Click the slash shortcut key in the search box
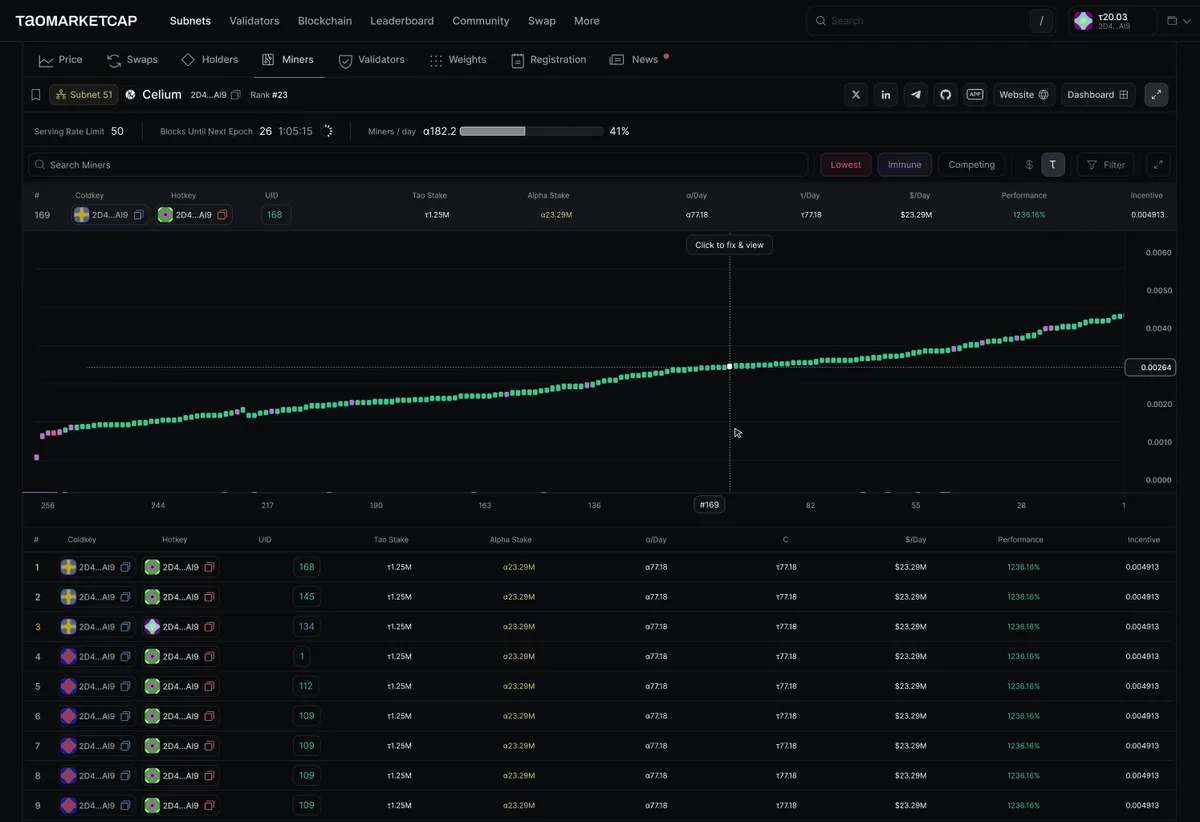This screenshot has height=822, width=1200. point(1042,21)
